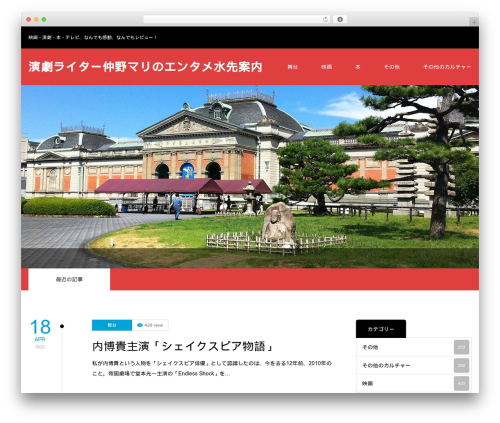
Task: Click the browser address bar
Action: (236, 19)
